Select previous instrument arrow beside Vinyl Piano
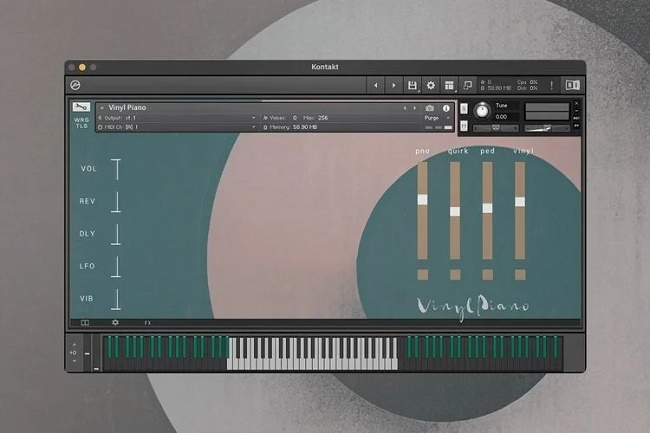Image resolution: width=650 pixels, height=433 pixels. click(x=405, y=108)
